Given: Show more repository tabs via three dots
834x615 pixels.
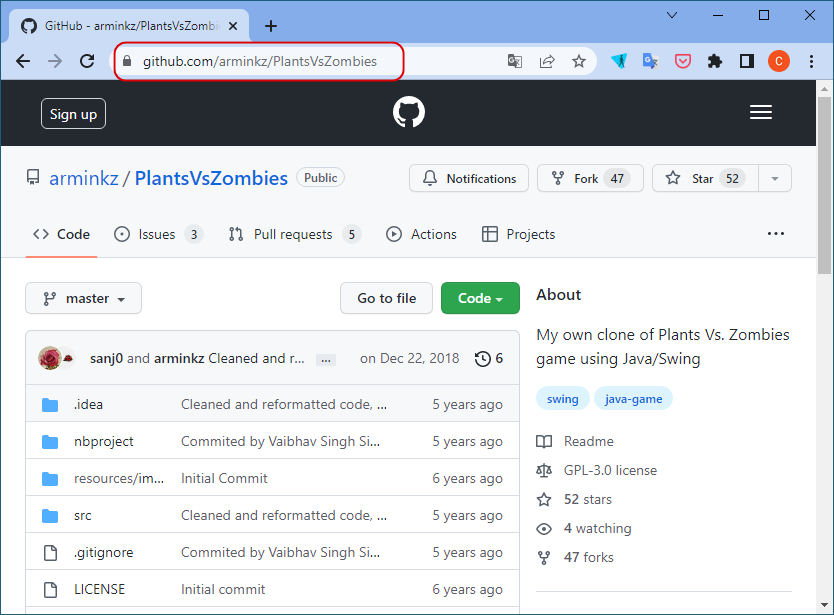Looking at the screenshot, I should pyautogui.click(x=775, y=234).
